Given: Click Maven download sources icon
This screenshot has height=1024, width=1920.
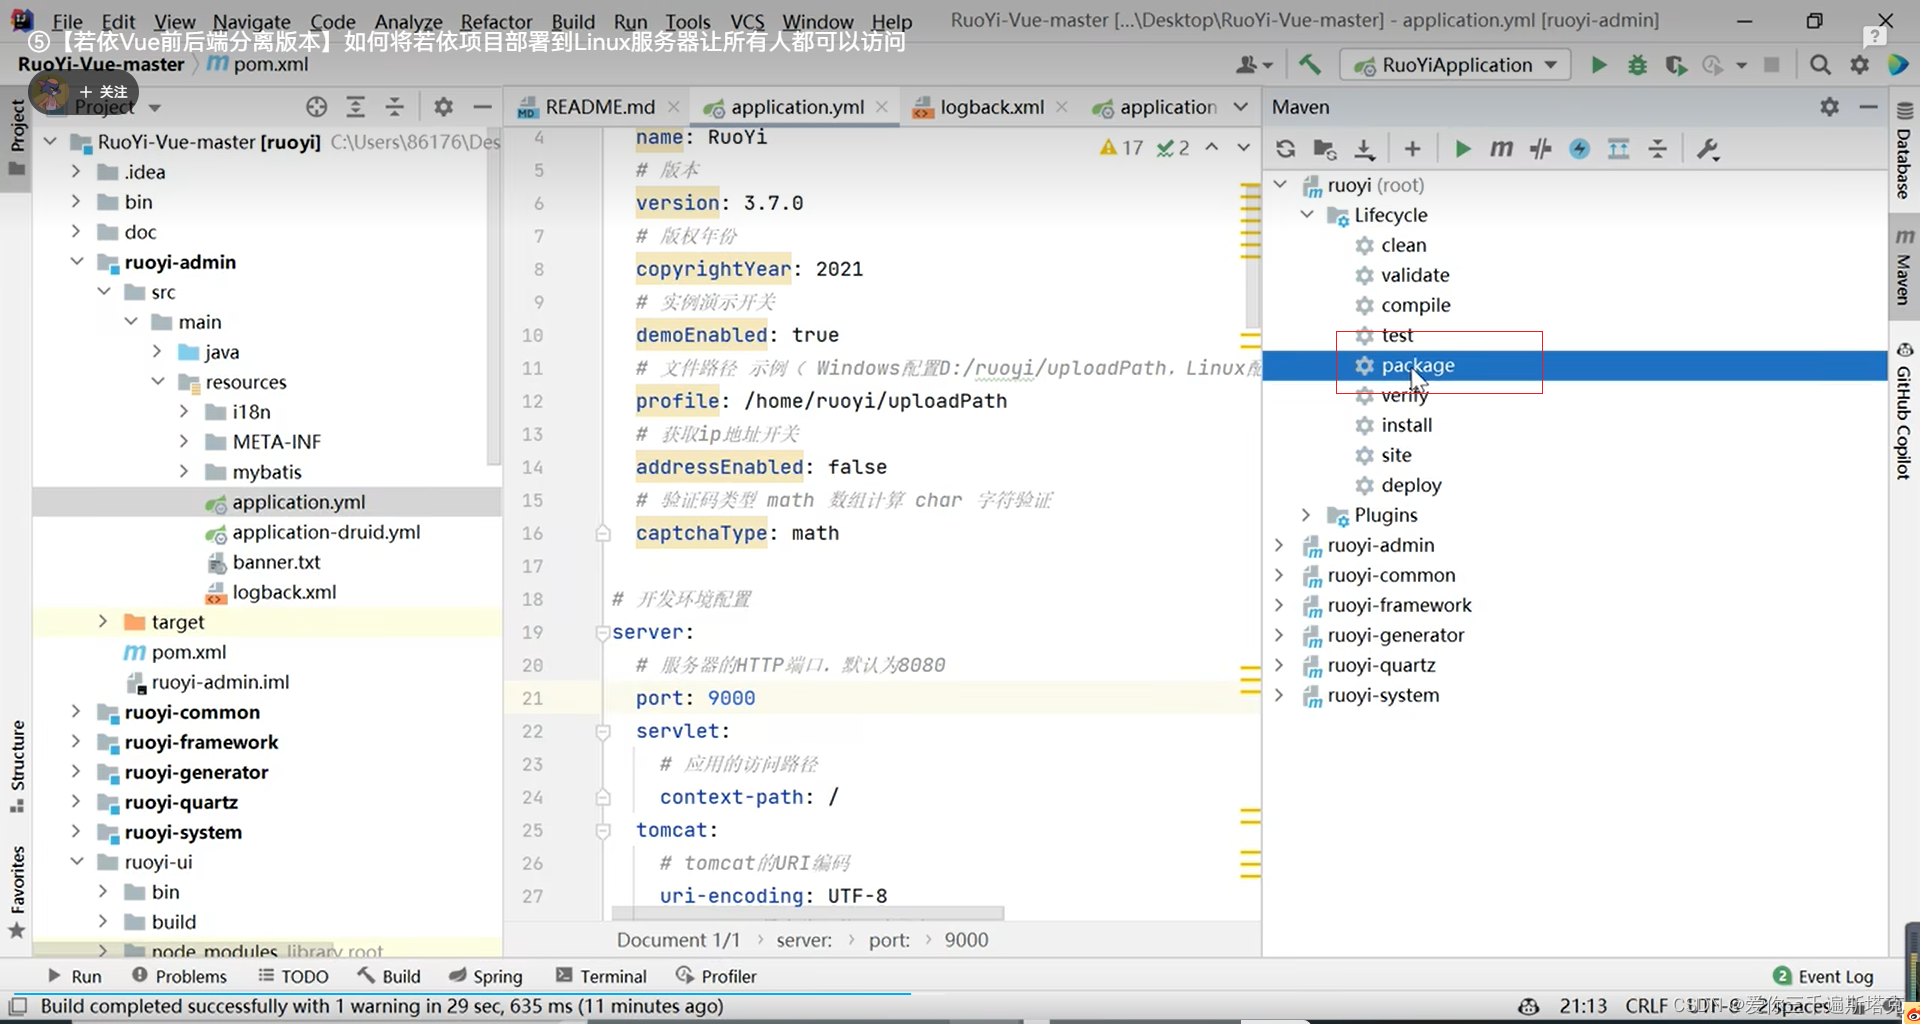Looking at the screenshot, I should tap(1364, 149).
